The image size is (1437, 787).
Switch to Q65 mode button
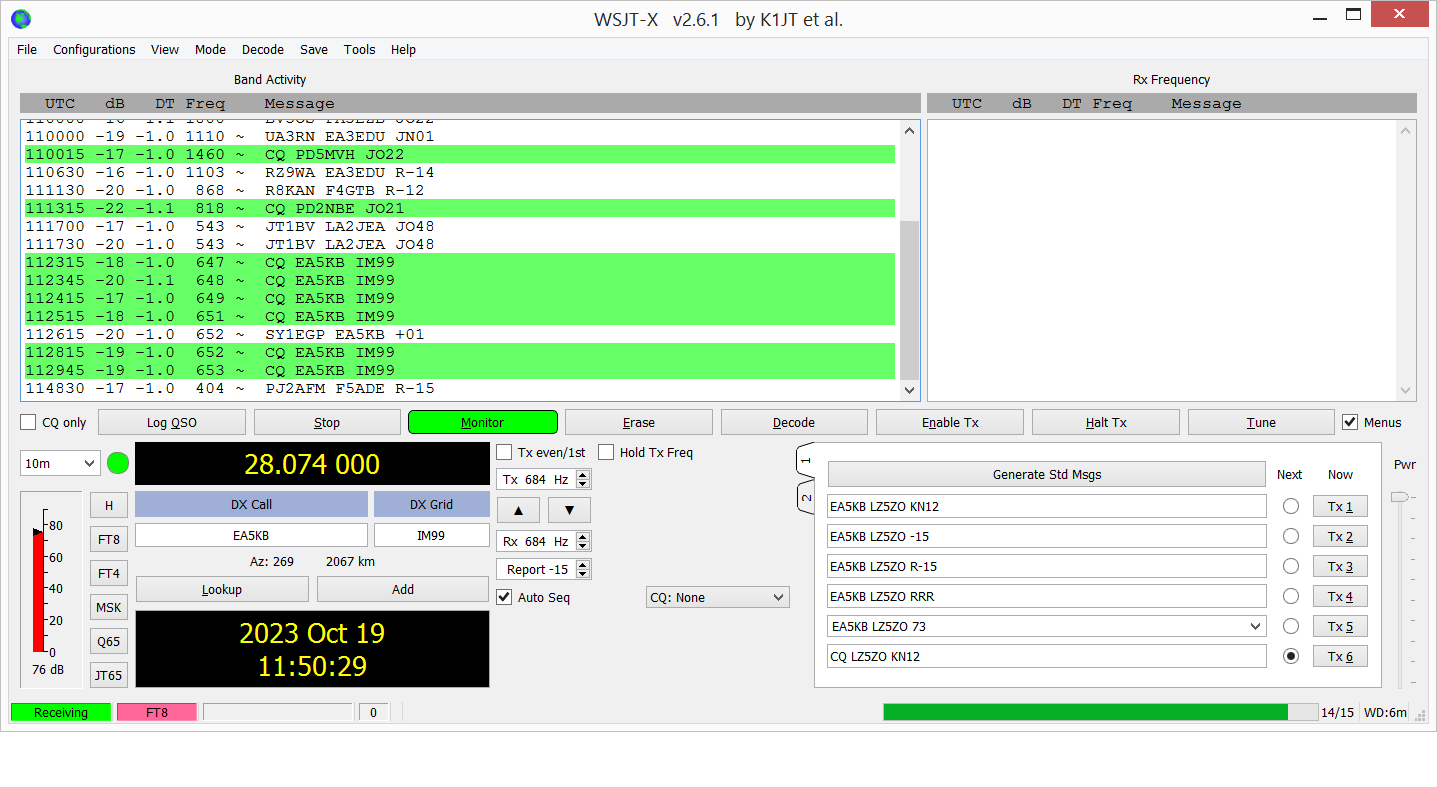click(108, 642)
